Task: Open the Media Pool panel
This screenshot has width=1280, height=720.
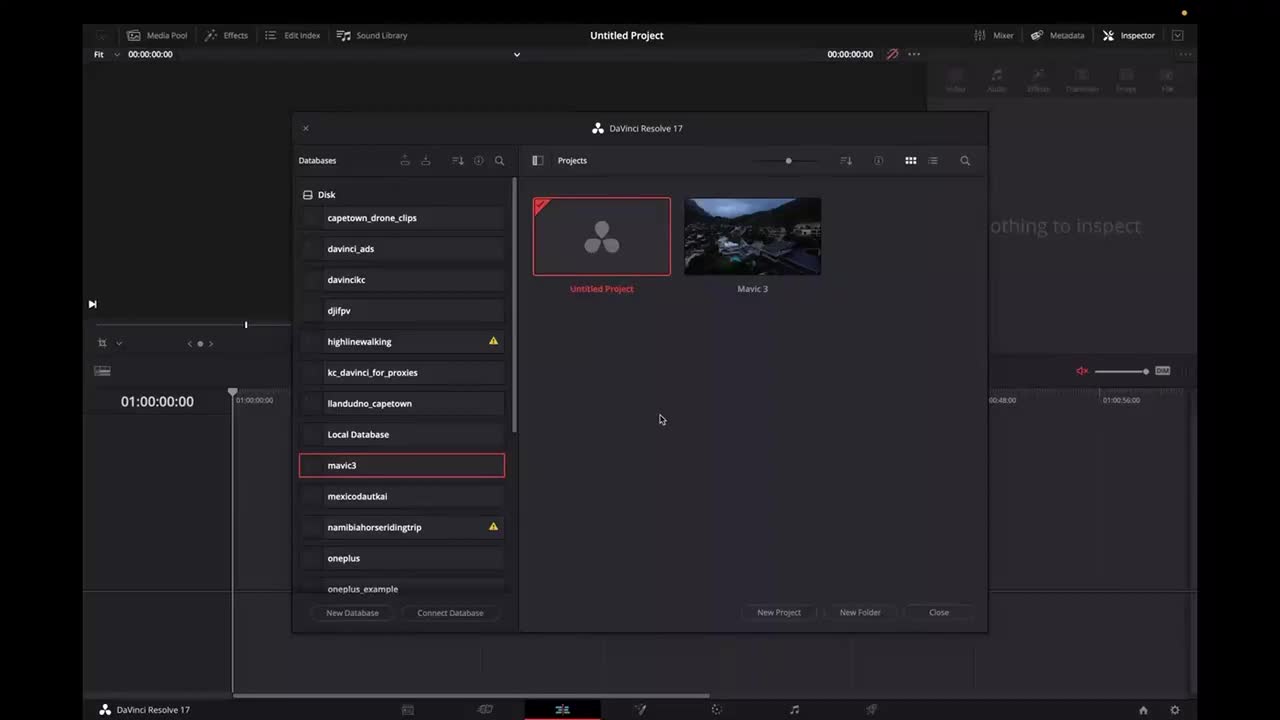Action: pyautogui.click(x=157, y=35)
